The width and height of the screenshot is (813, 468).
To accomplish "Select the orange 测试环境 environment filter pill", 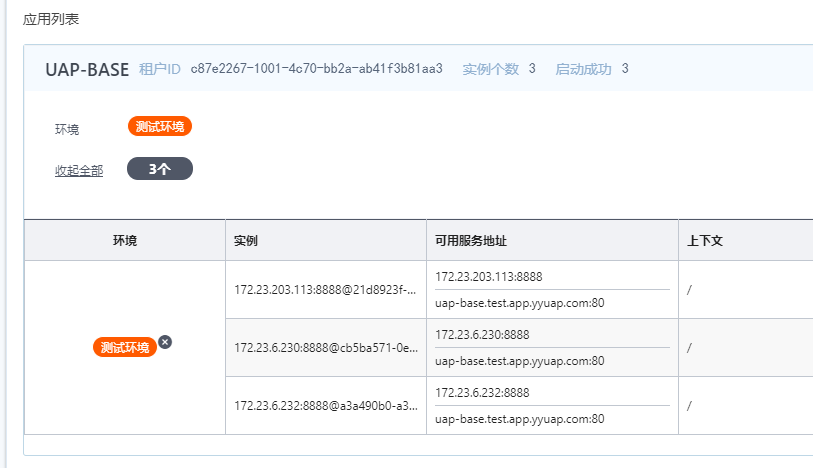I will tap(160, 126).
